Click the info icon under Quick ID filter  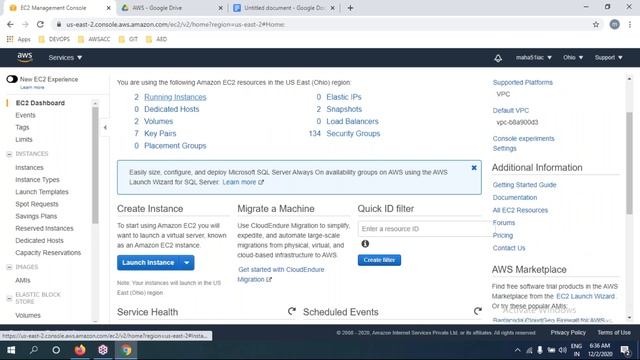click(x=365, y=244)
